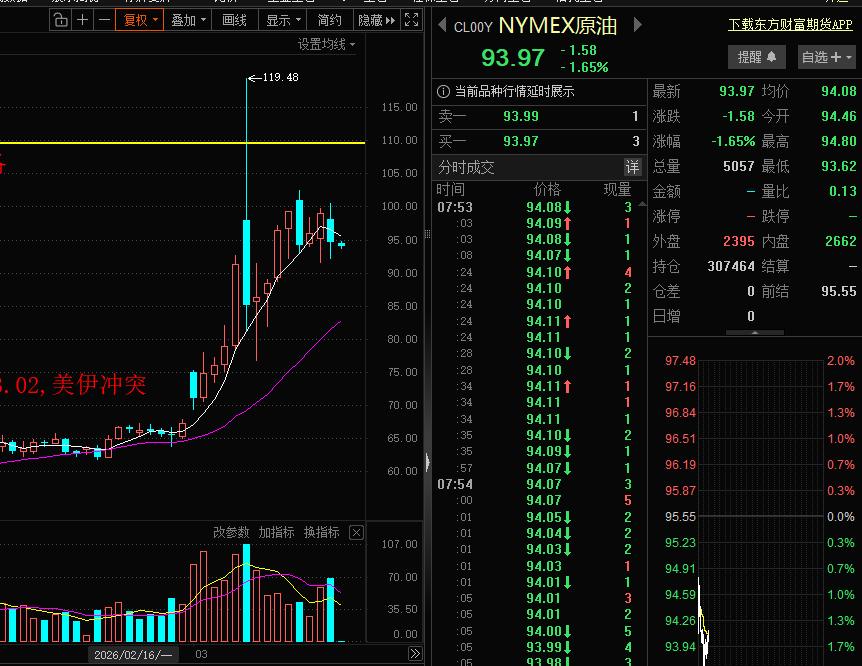Viewport: 862px width, 666px height.
Task: Click the 美伊冲突 chart annotation
Action: 100,384
